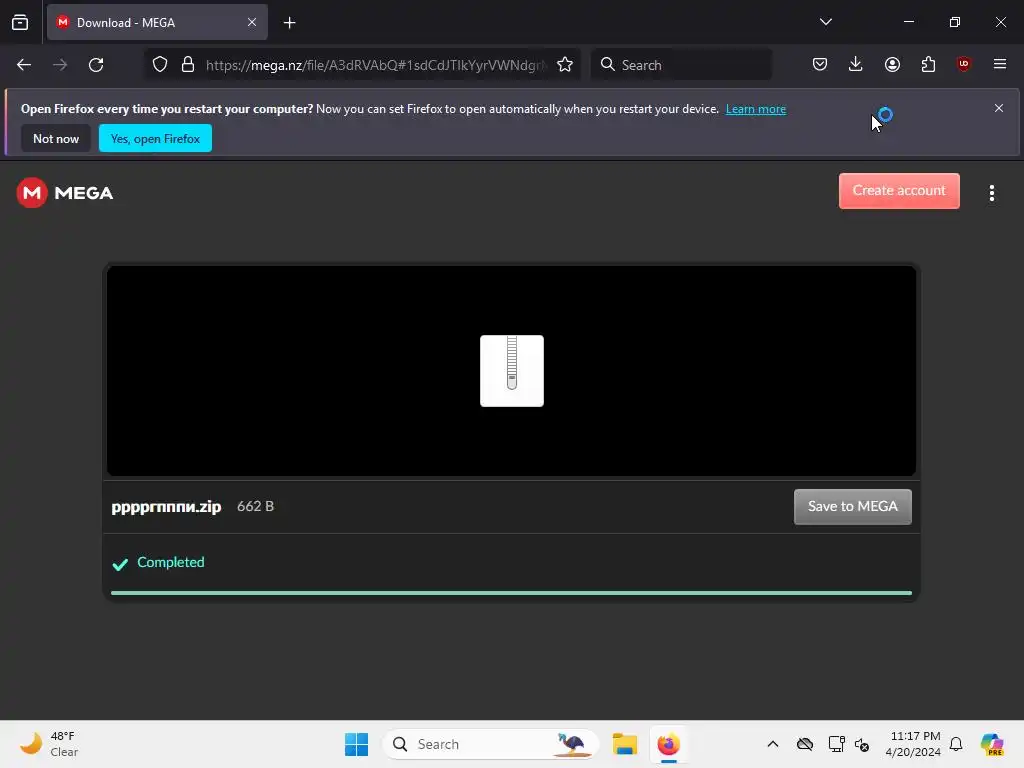Open File Explorer from taskbar

coord(624,744)
